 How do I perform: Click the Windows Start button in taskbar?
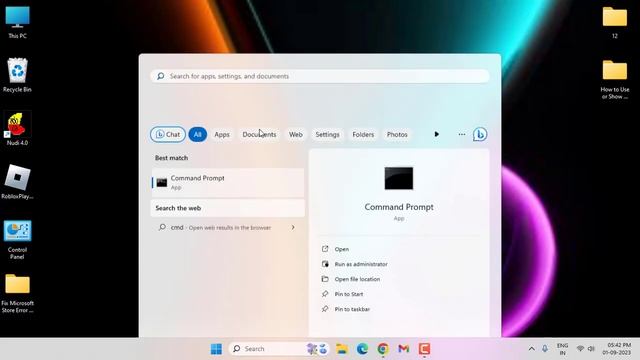216,349
